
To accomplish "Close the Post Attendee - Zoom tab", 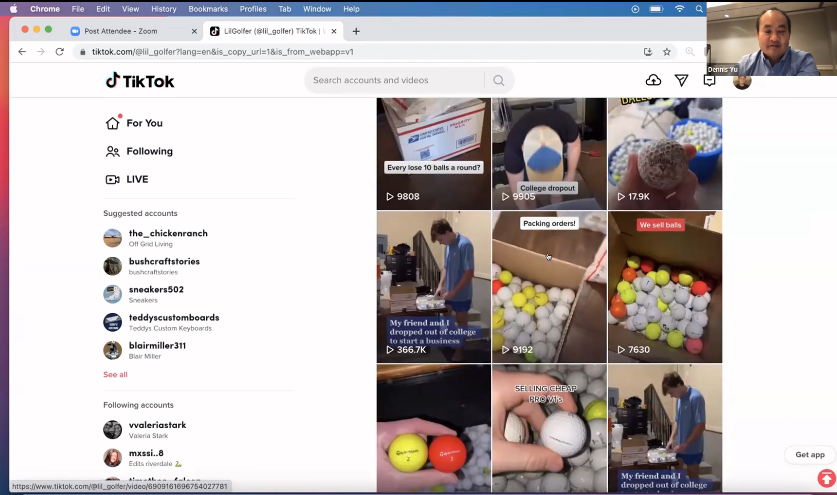I will (194, 31).
